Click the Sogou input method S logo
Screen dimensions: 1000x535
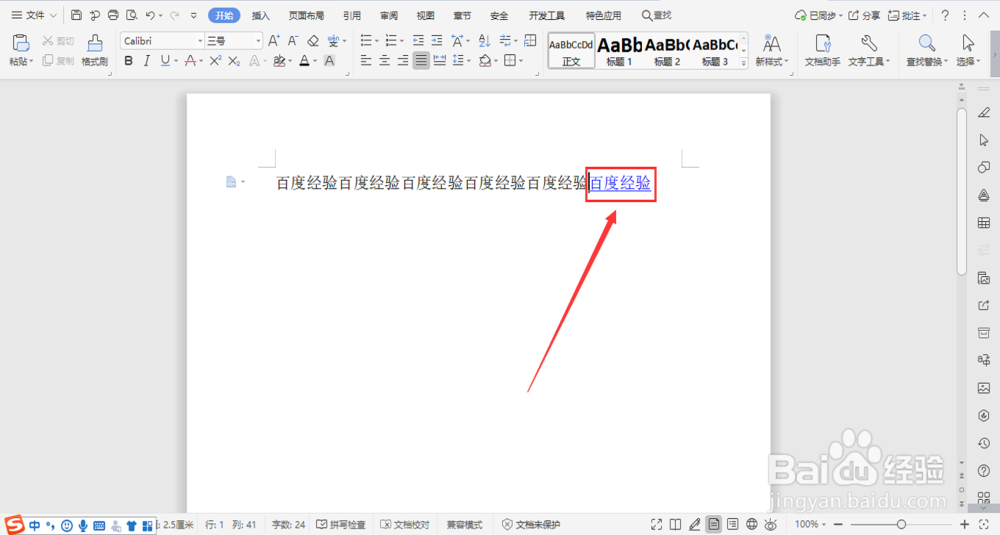click(x=14, y=525)
